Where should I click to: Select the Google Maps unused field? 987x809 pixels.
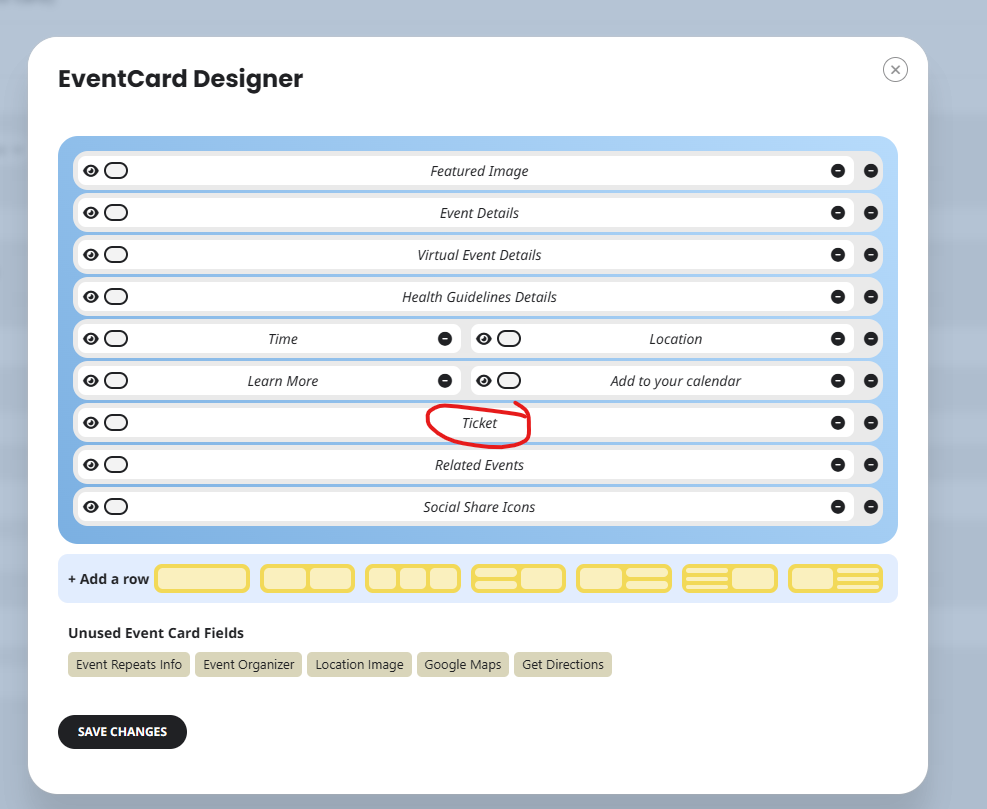pos(463,664)
